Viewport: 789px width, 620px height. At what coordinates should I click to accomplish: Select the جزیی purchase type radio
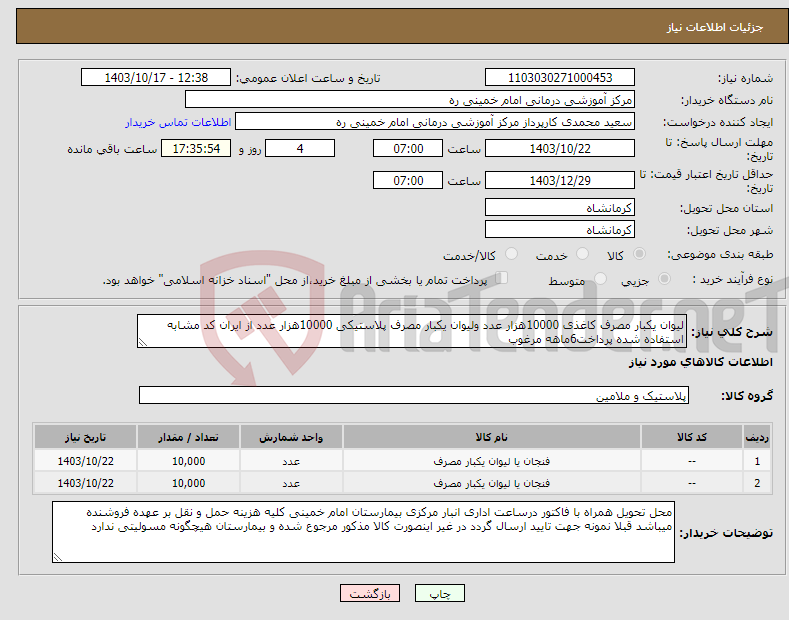tap(664, 278)
